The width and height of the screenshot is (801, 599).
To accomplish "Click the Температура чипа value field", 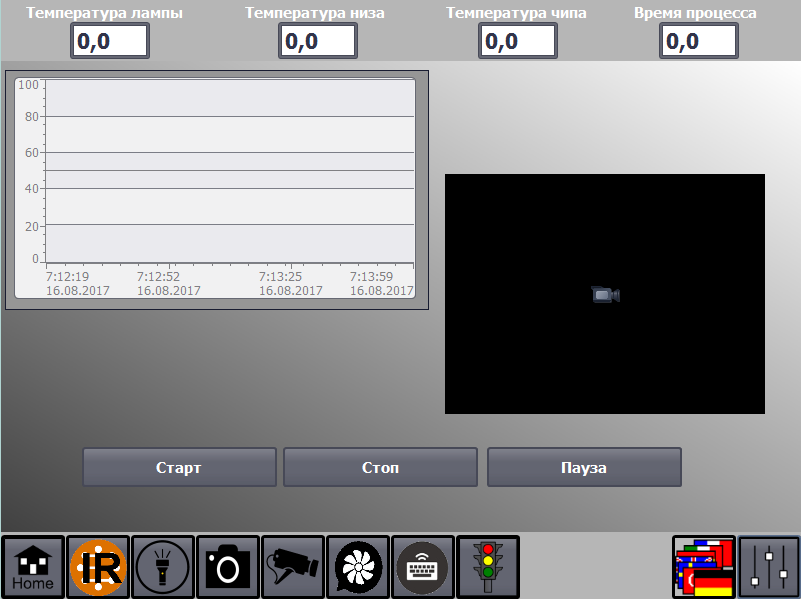I will coord(517,41).
